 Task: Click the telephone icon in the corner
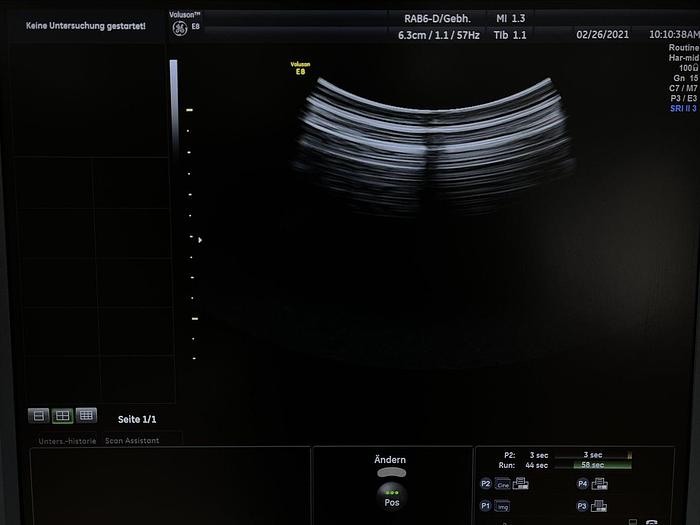coord(652,522)
